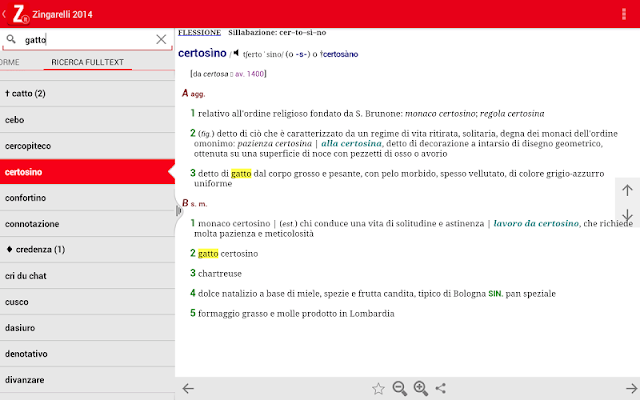Jump up with the up-arrow button
The width and height of the screenshot is (640, 400).
(627, 190)
